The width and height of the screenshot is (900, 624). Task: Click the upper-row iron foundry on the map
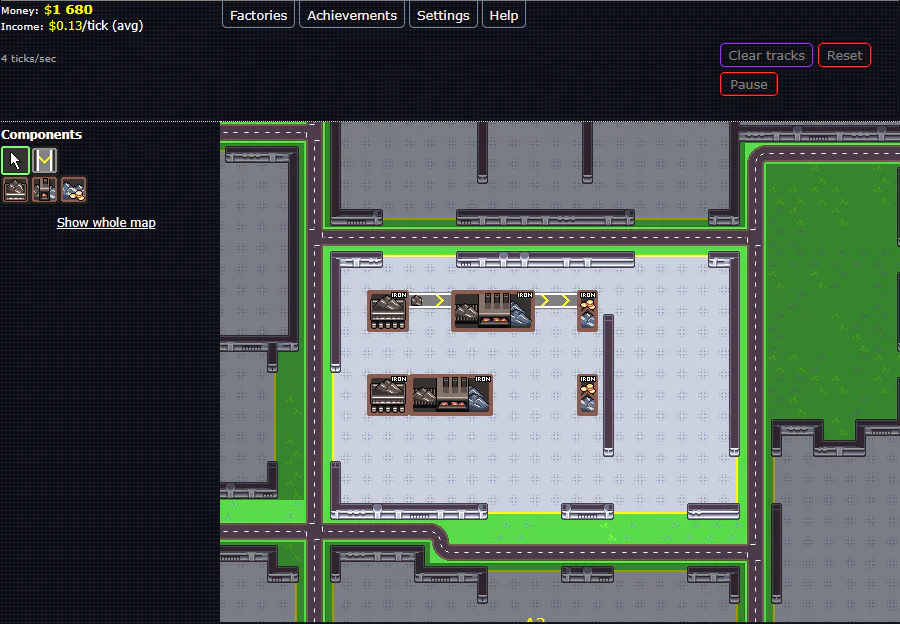[x=493, y=311]
